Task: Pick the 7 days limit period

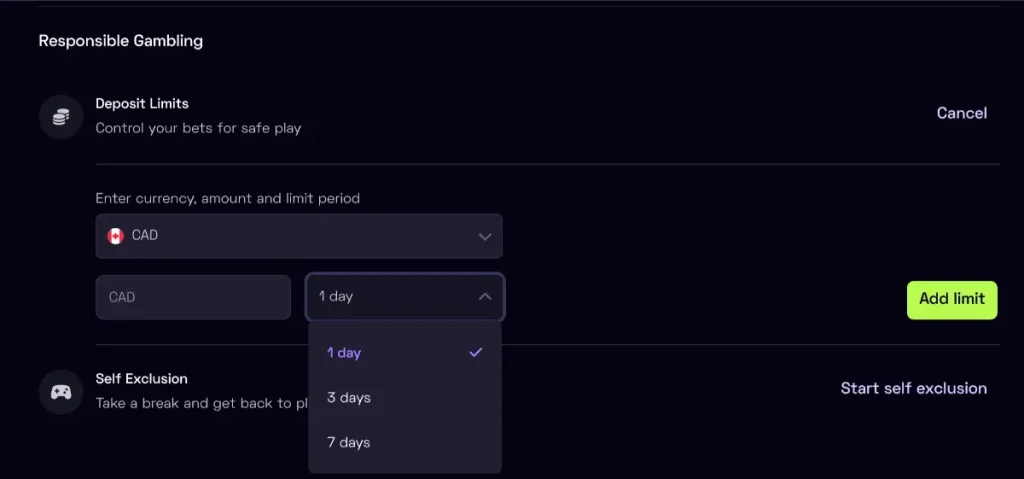Action: (x=349, y=443)
